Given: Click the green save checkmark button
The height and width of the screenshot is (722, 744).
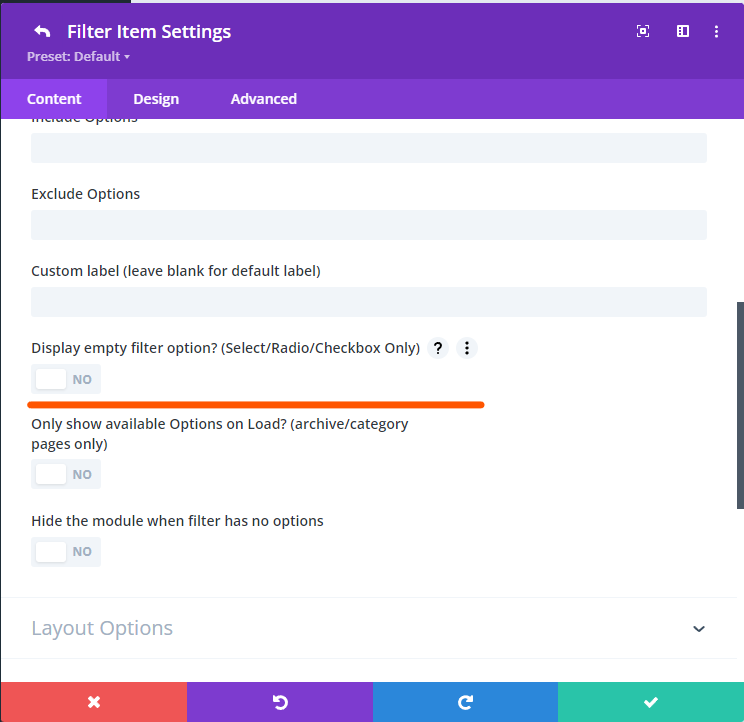Looking at the screenshot, I should tap(651, 702).
